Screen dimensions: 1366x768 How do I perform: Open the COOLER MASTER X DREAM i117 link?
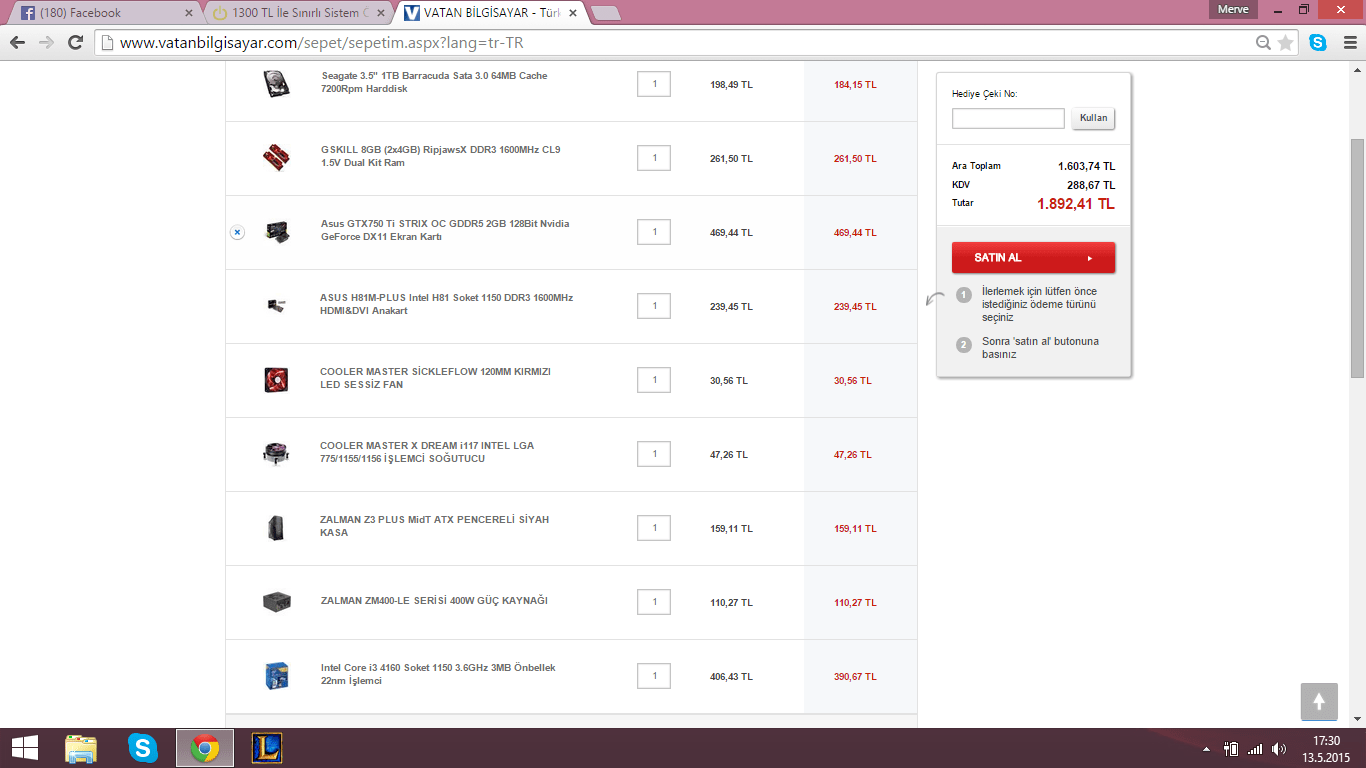(427, 452)
